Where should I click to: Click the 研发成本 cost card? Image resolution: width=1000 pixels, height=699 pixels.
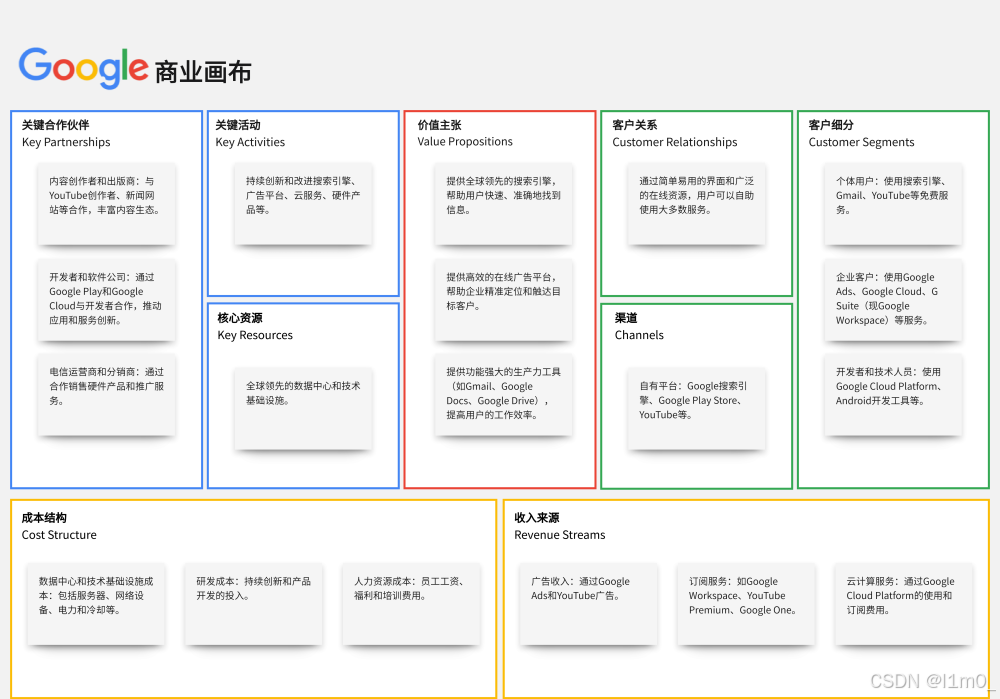[x=254, y=605]
